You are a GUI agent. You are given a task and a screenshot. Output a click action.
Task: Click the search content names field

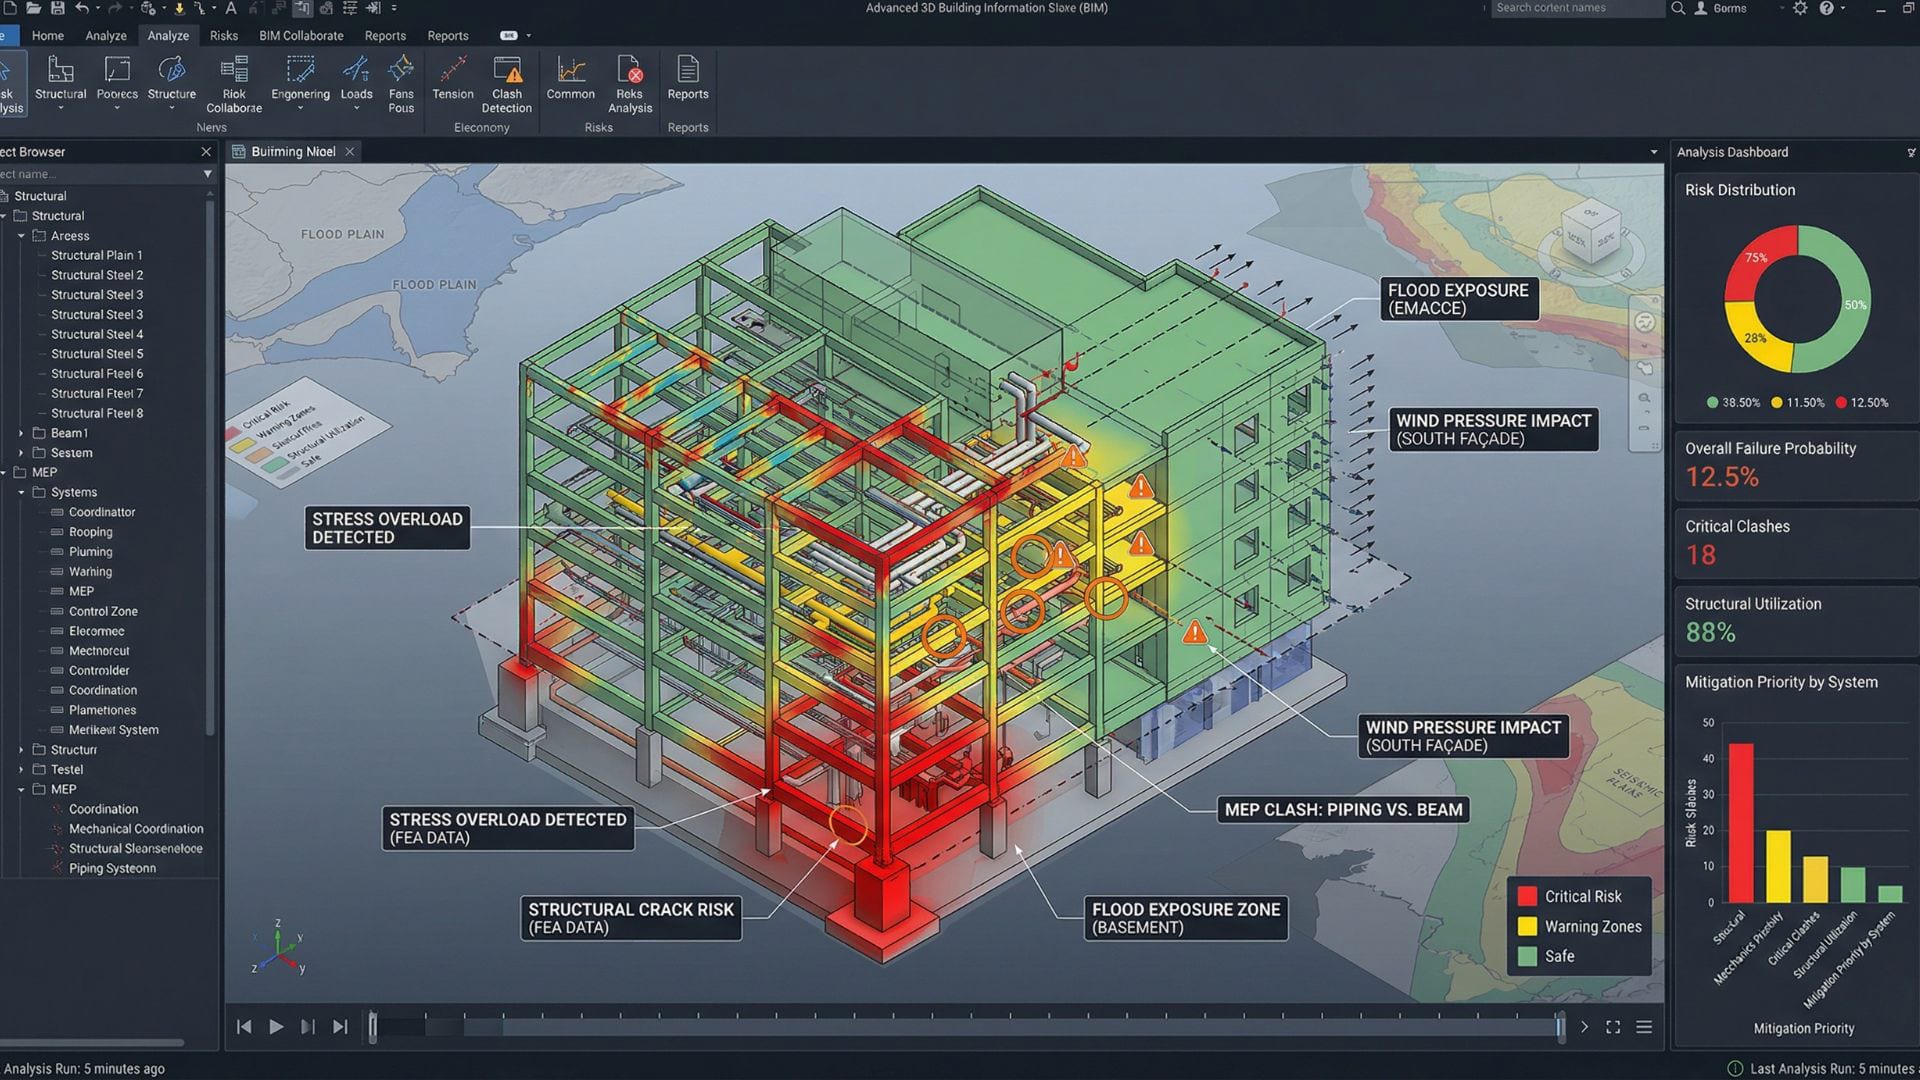(1577, 8)
